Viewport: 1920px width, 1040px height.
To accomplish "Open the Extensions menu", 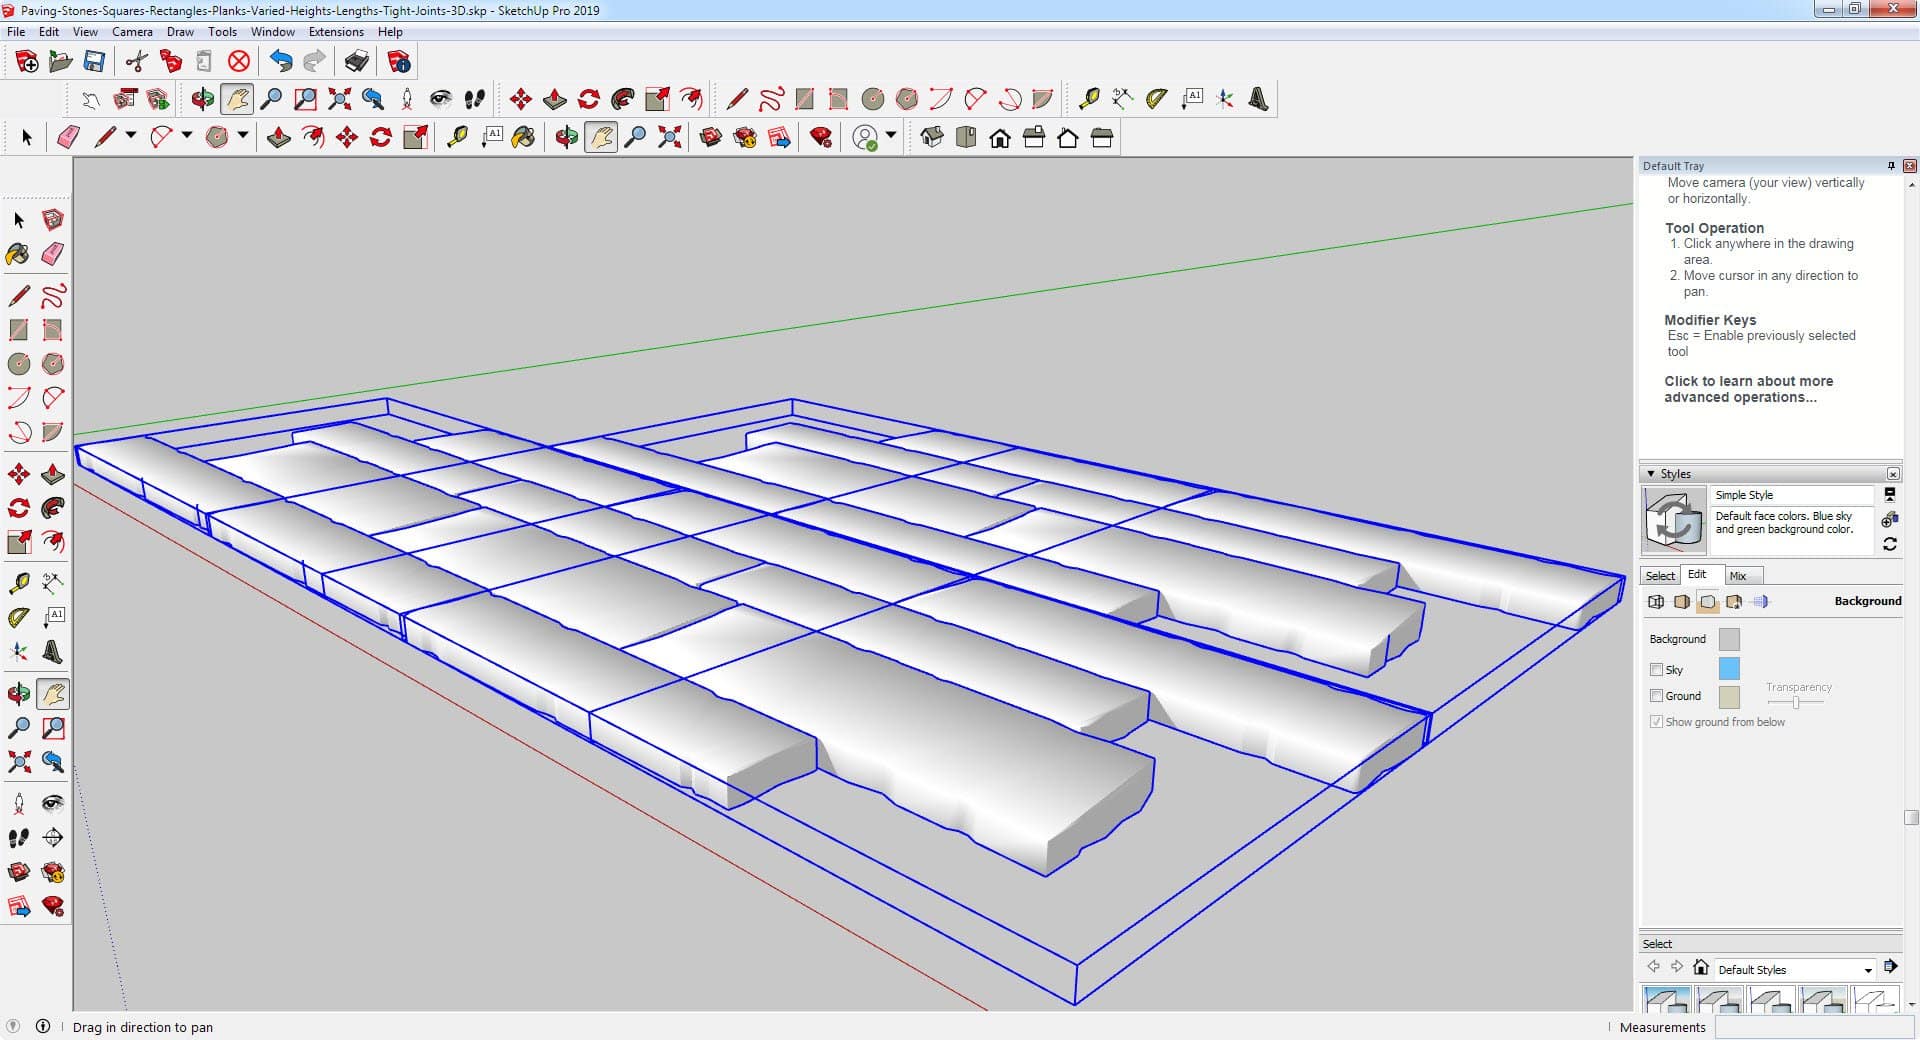I will pos(336,32).
